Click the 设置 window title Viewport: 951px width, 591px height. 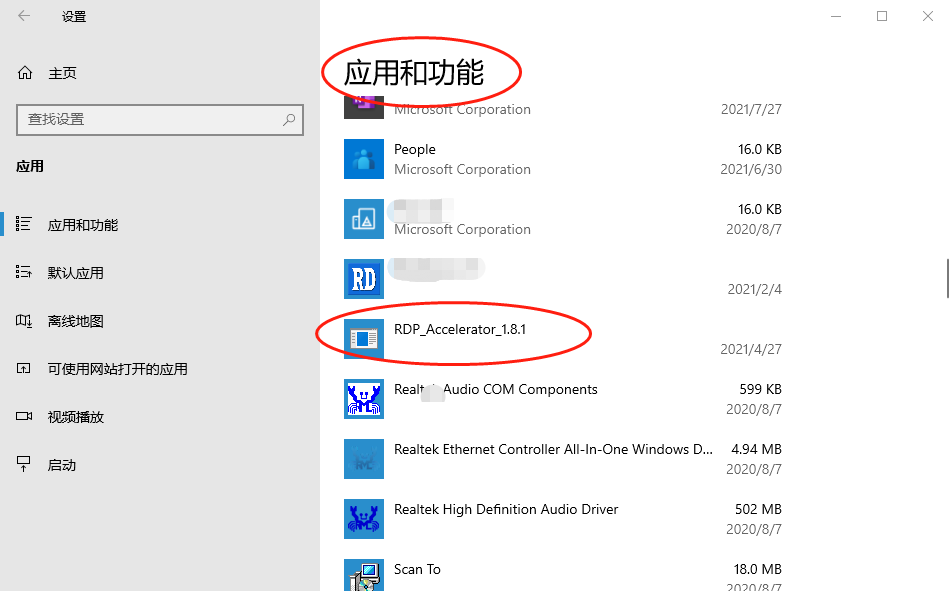click(x=74, y=17)
